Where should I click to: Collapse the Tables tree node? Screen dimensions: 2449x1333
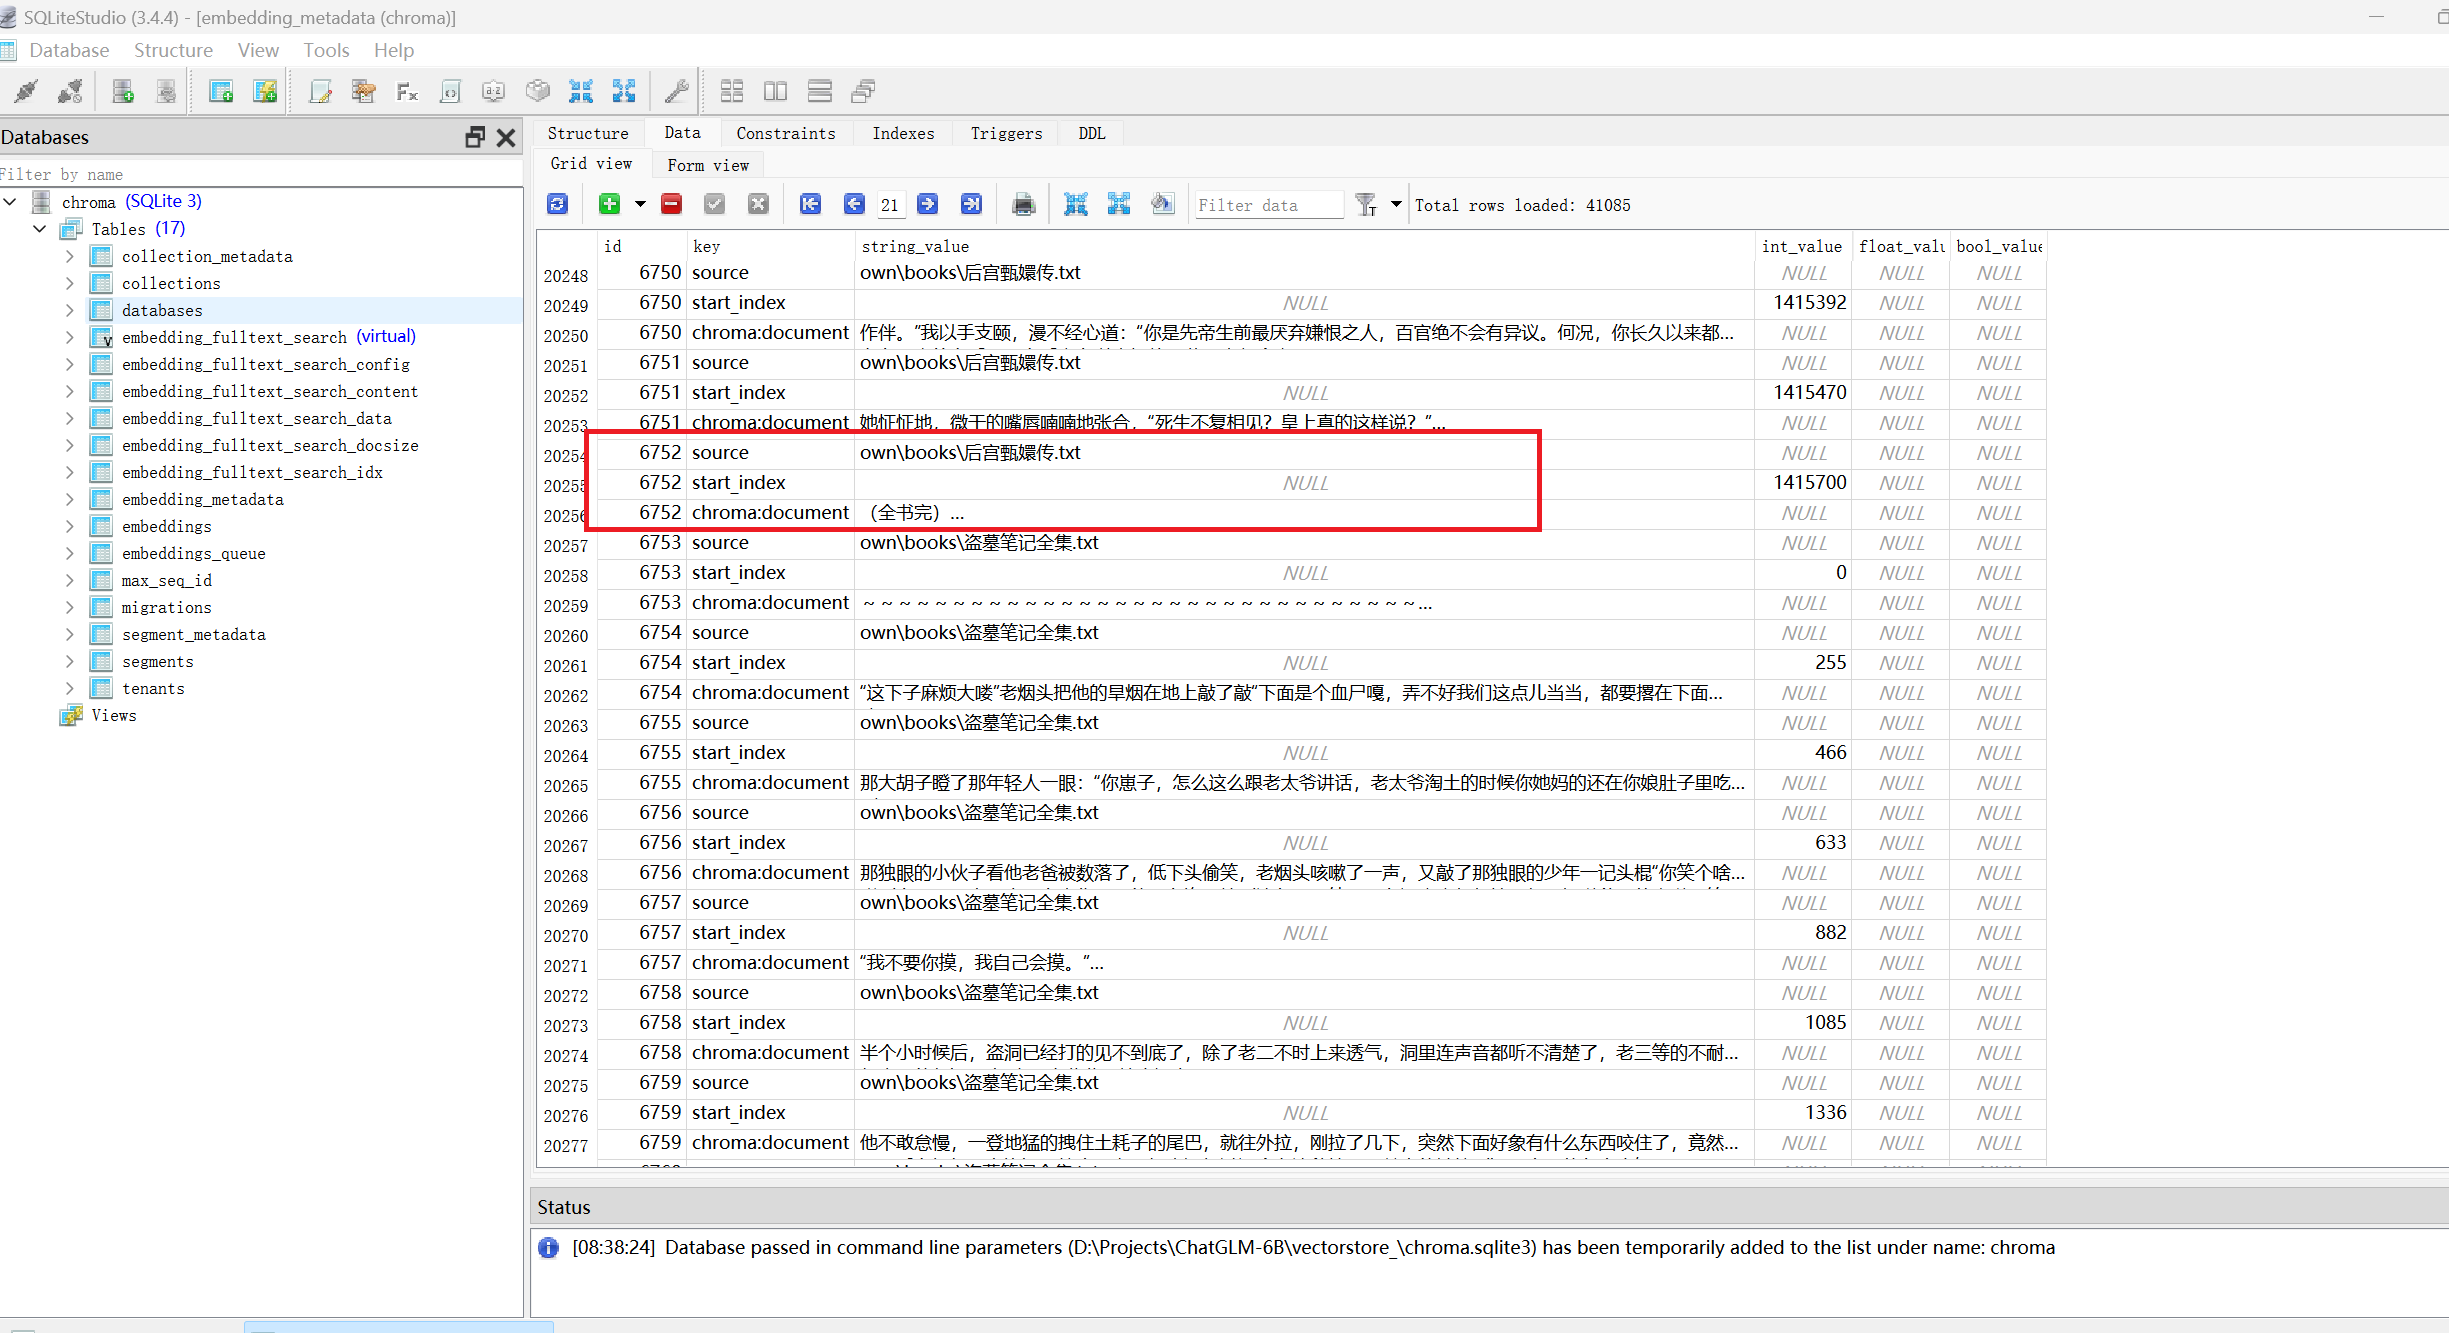40,229
